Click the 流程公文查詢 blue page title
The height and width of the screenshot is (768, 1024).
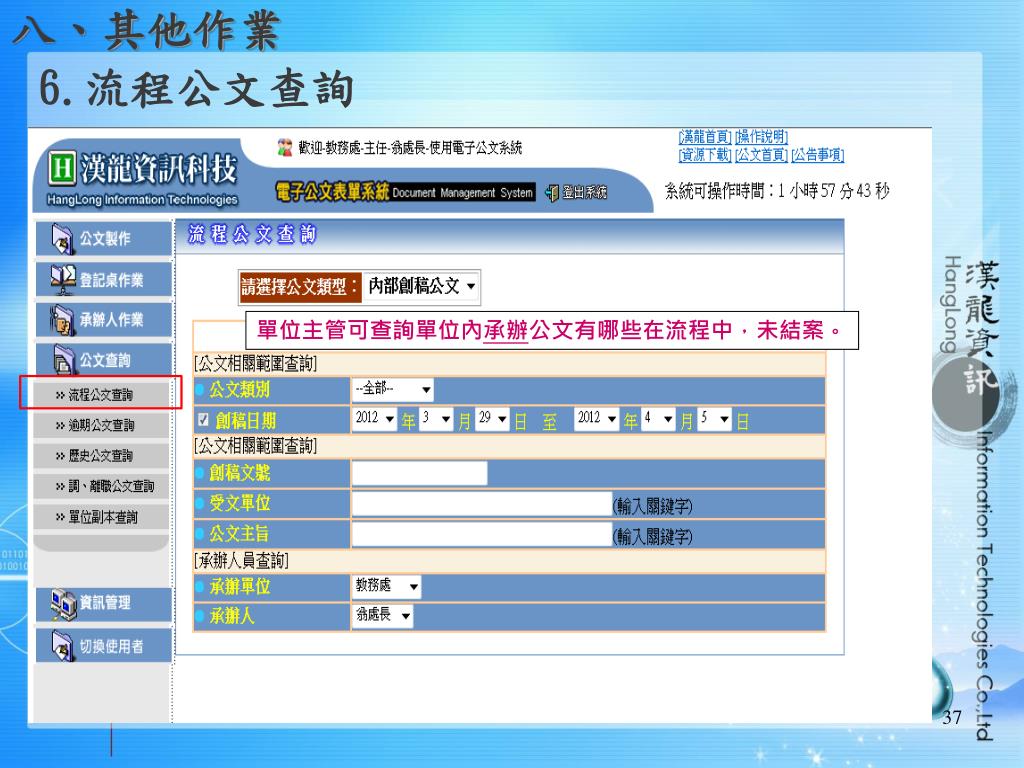pyautogui.click(x=252, y=234)
